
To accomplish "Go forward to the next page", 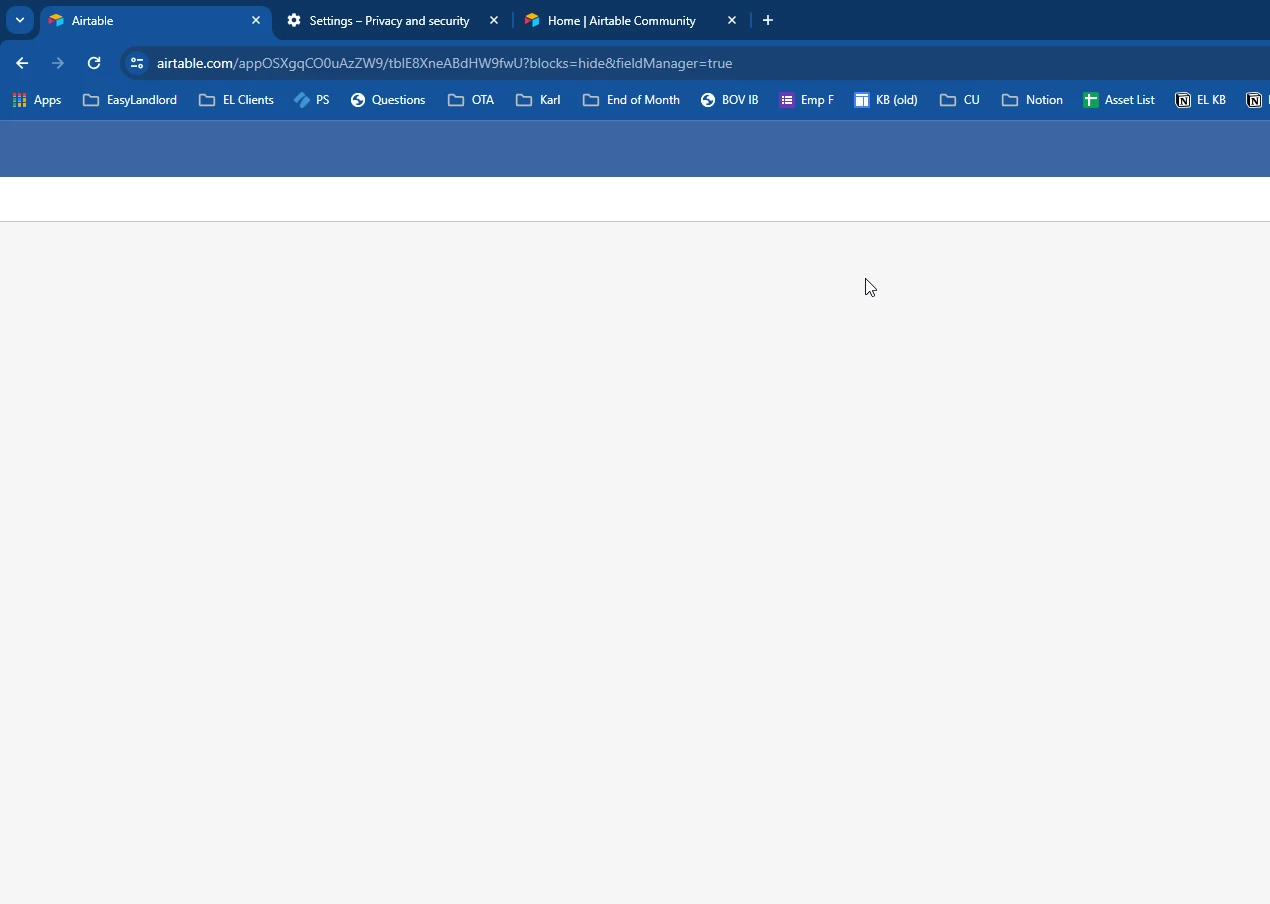I will [58, 63].
